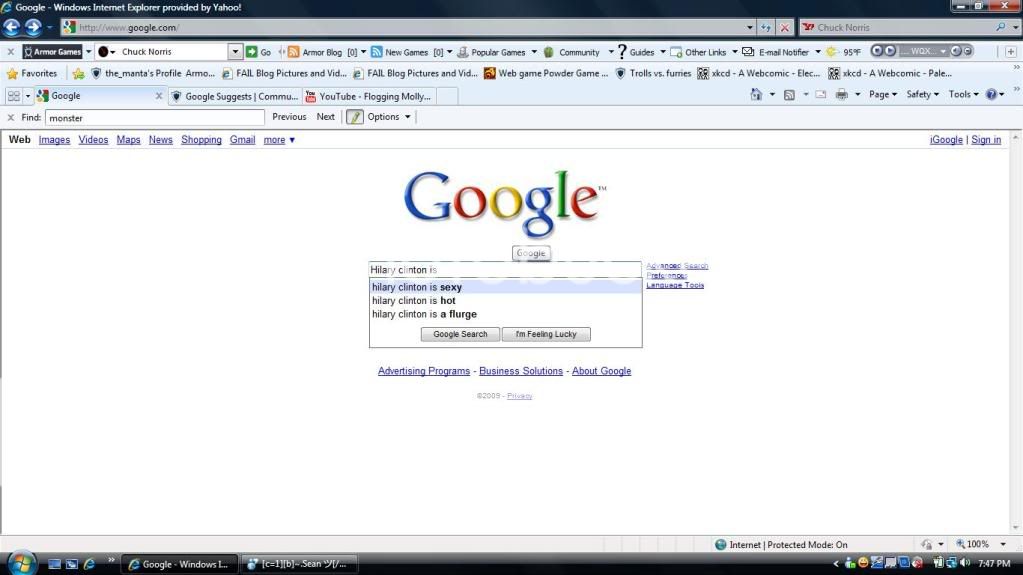Expand the zoom level 100% dropdown

point(1003,544)
